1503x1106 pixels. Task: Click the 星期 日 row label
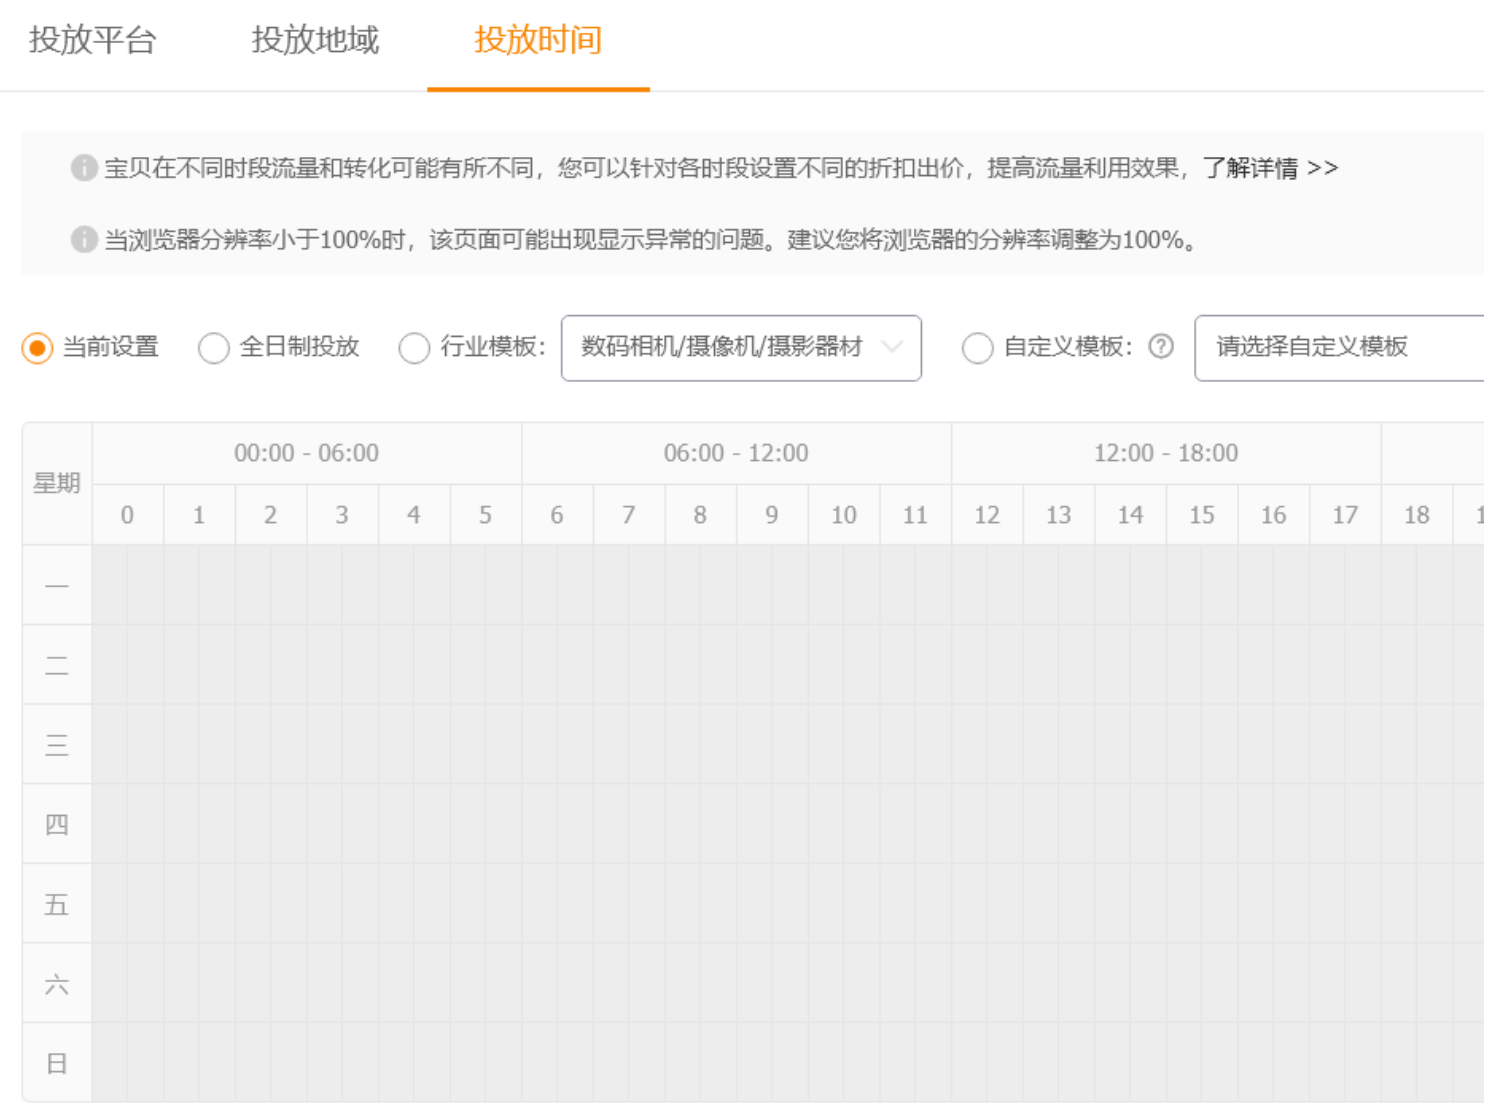click(x=57, y=1063)
